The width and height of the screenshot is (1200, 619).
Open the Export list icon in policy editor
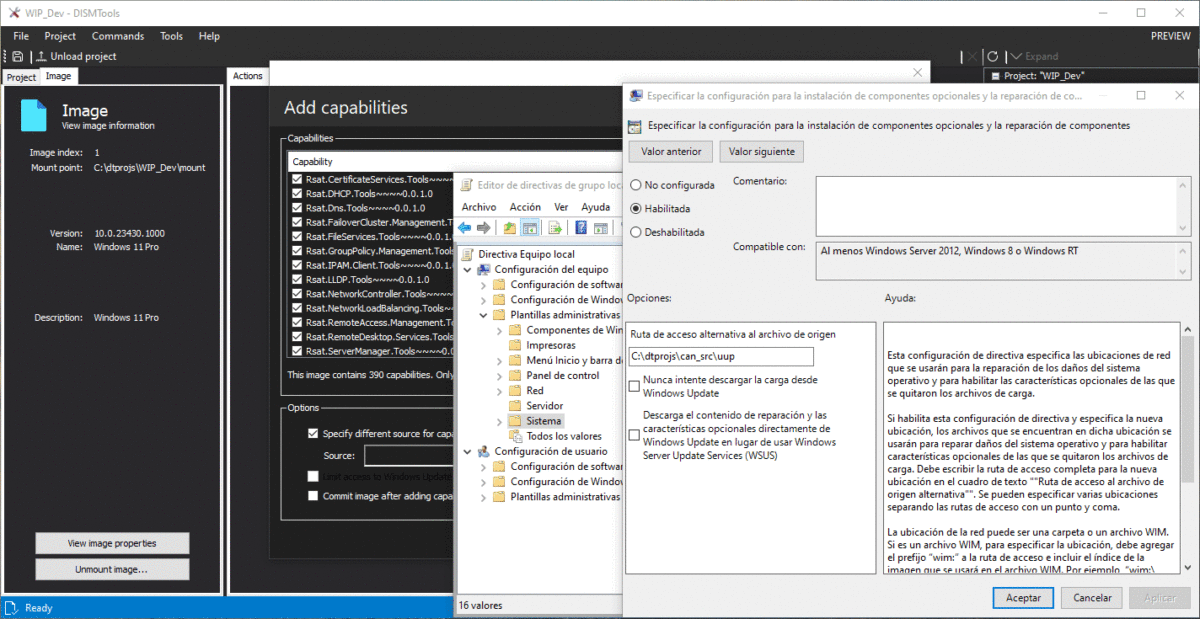click(554, 227)
